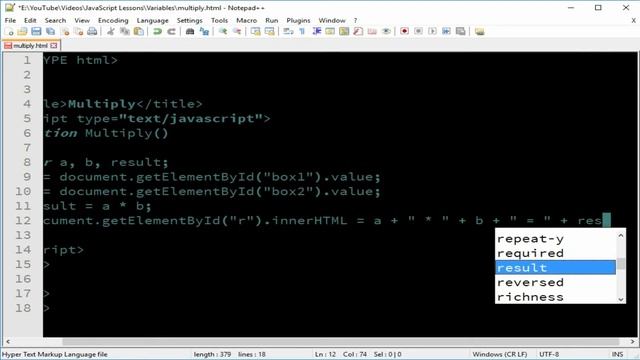Click the Copy toolbar icon
The image size is (640, 360).
tap(124, 31)
